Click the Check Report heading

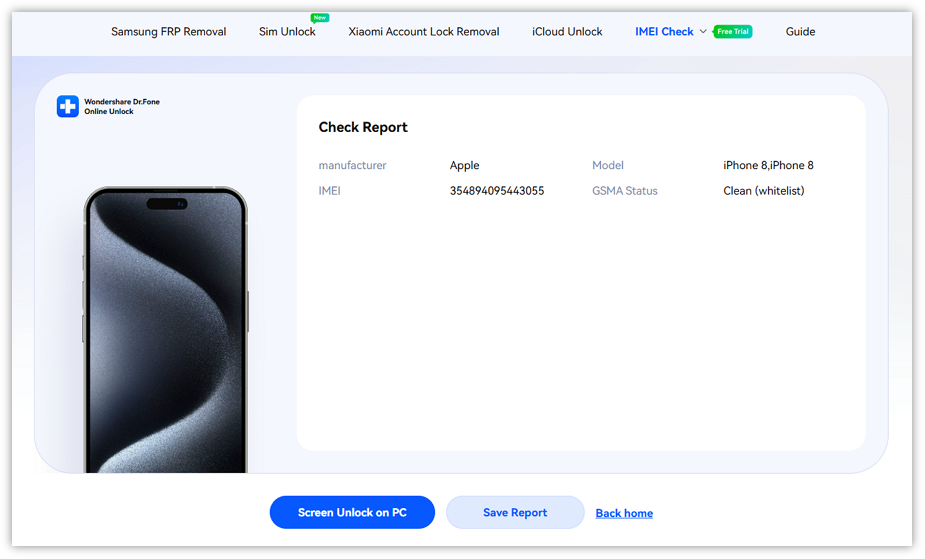[363, 127]
